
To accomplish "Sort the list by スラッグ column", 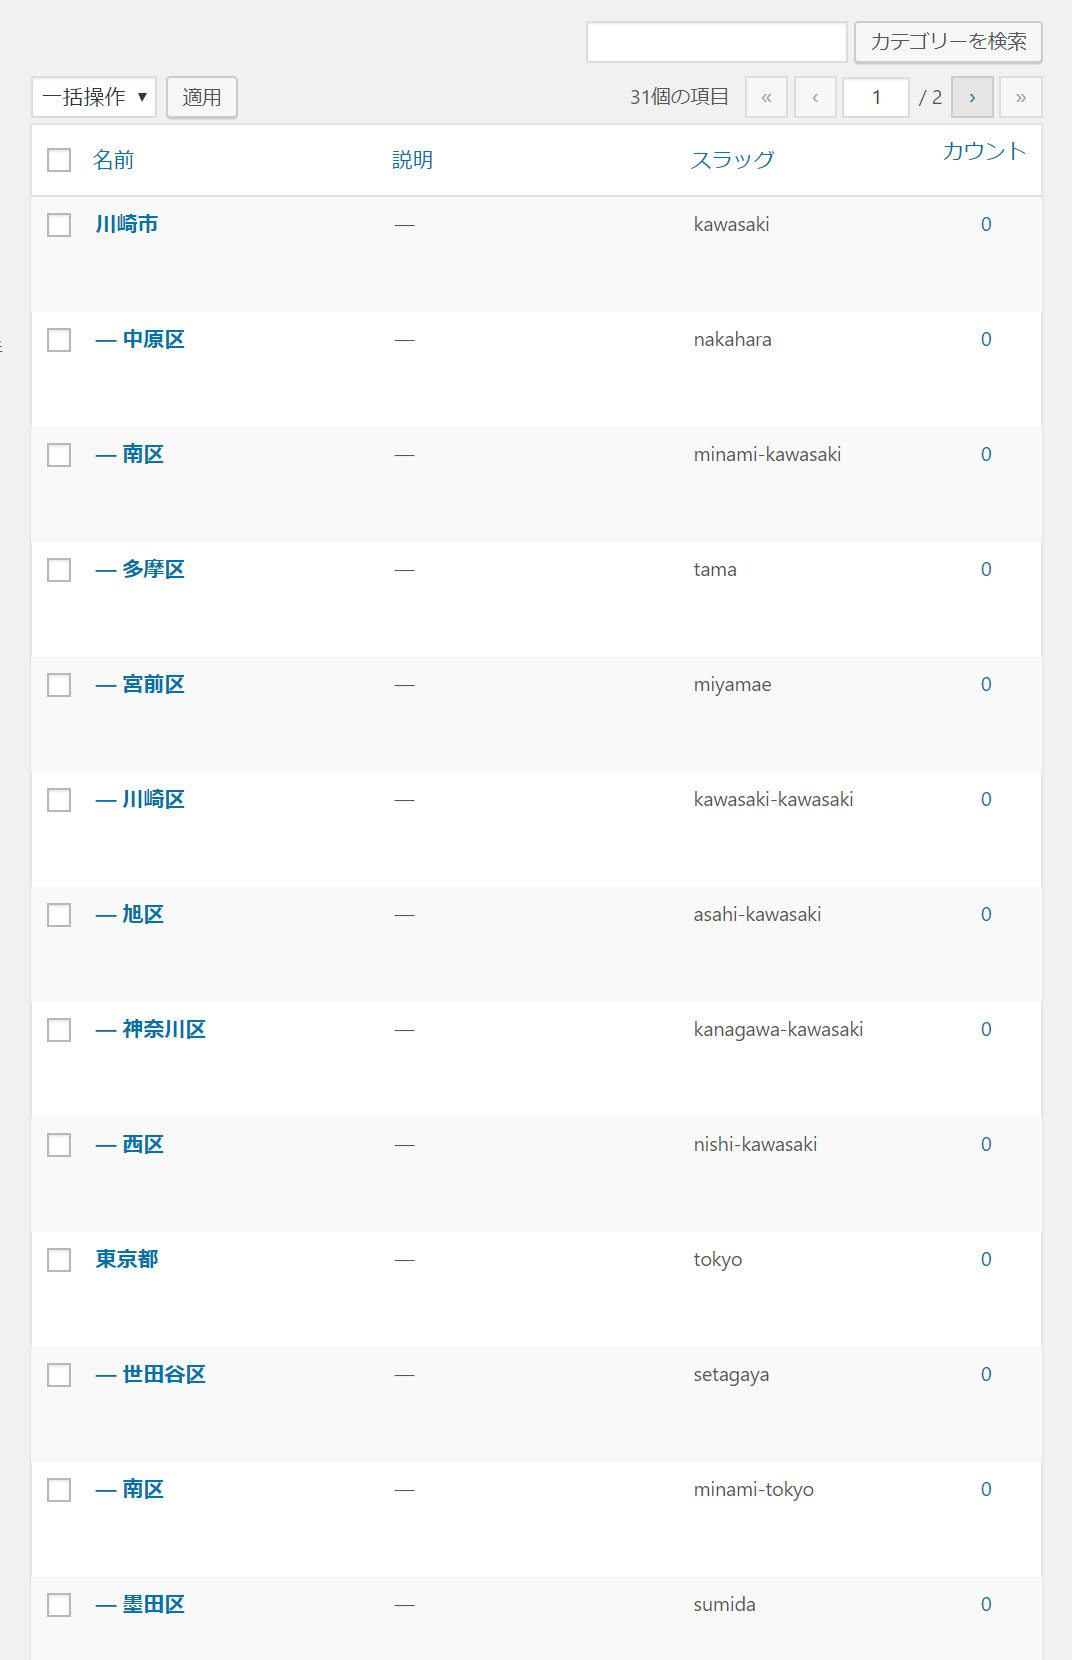I will [732, 160].
